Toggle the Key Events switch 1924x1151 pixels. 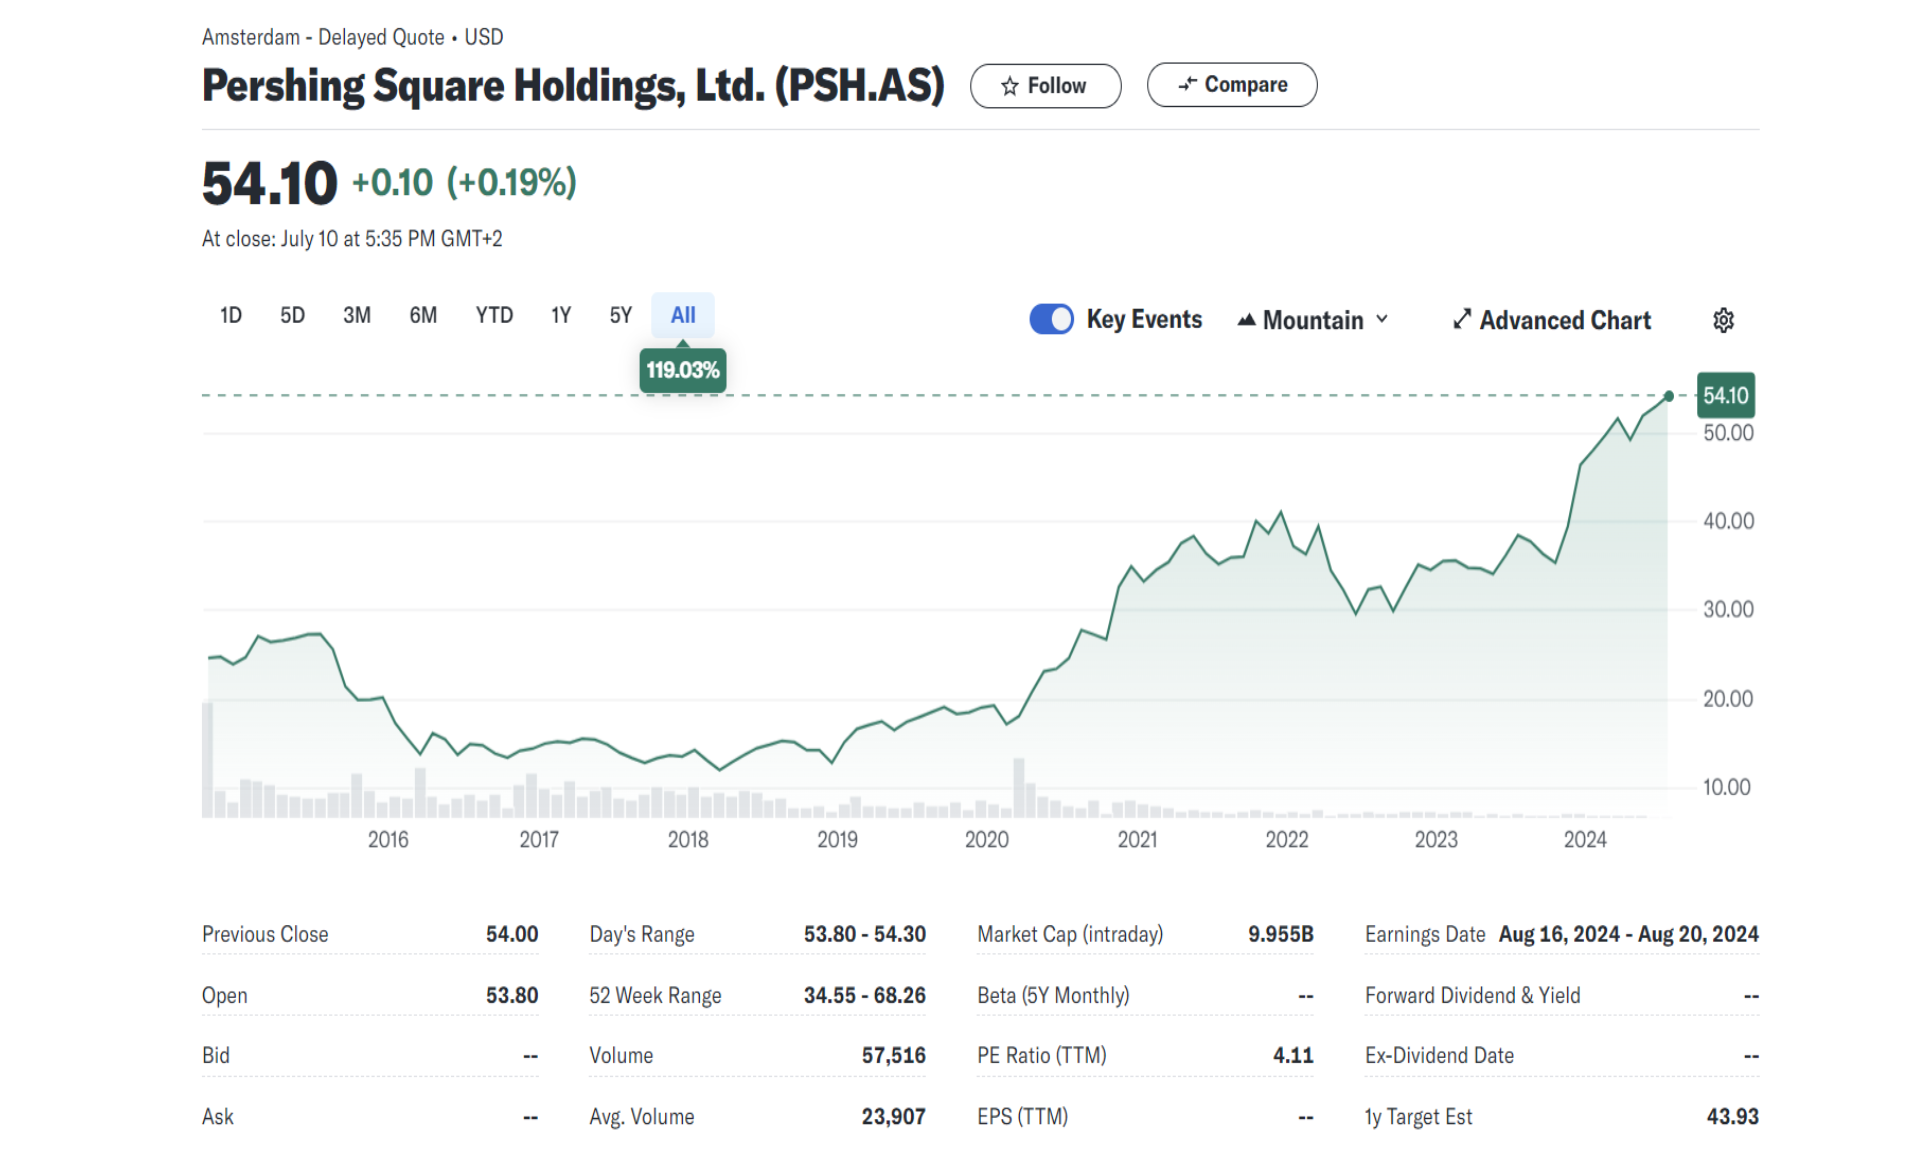pyautogui.click(x=1051, y=319)
